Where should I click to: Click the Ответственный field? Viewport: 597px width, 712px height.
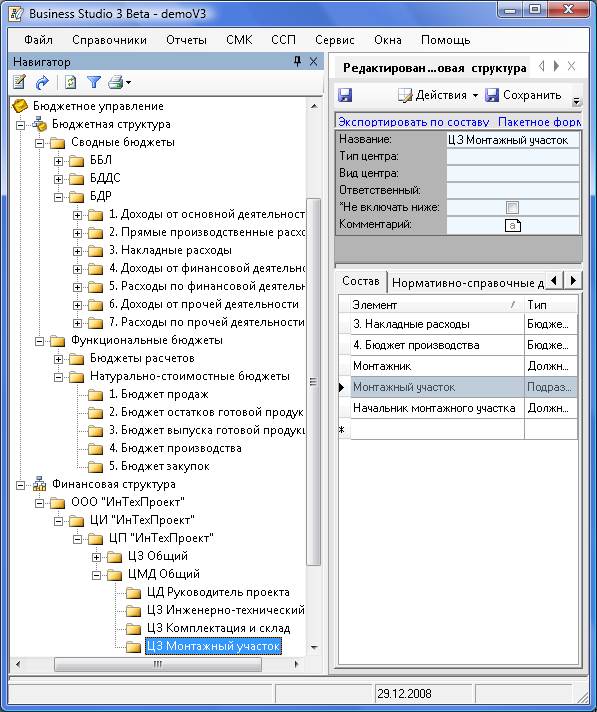tap(513, 190)
